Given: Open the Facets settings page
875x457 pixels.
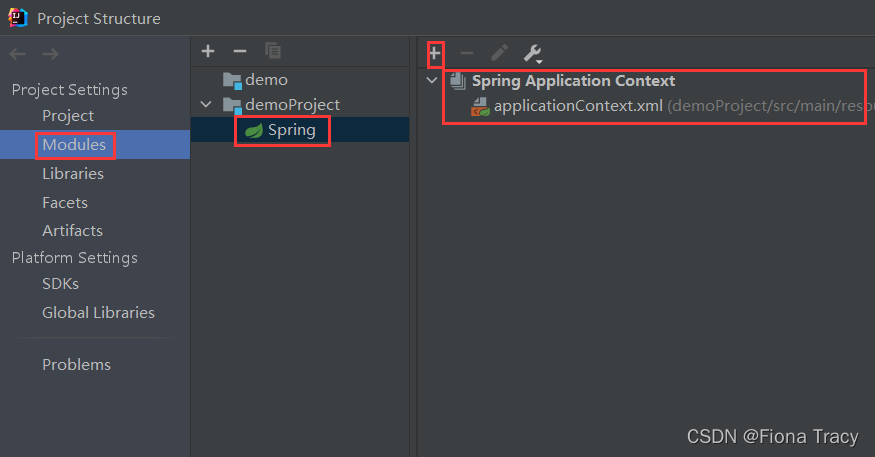Looking at the screenshot, I should [x=65, y=203].
